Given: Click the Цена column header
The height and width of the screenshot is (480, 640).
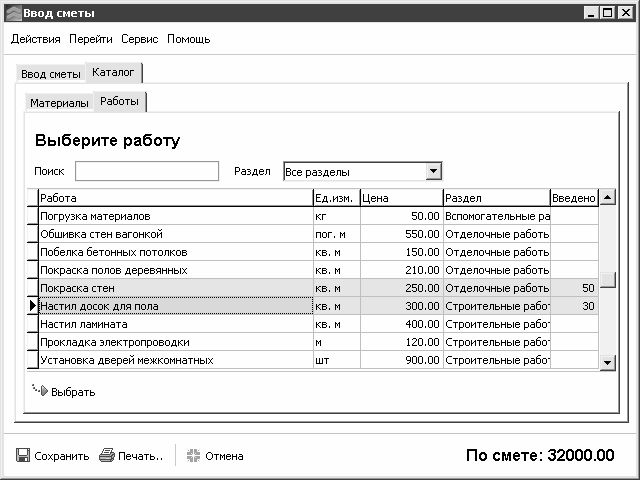Looking at the screenshot, I should (x=402, y=198).
